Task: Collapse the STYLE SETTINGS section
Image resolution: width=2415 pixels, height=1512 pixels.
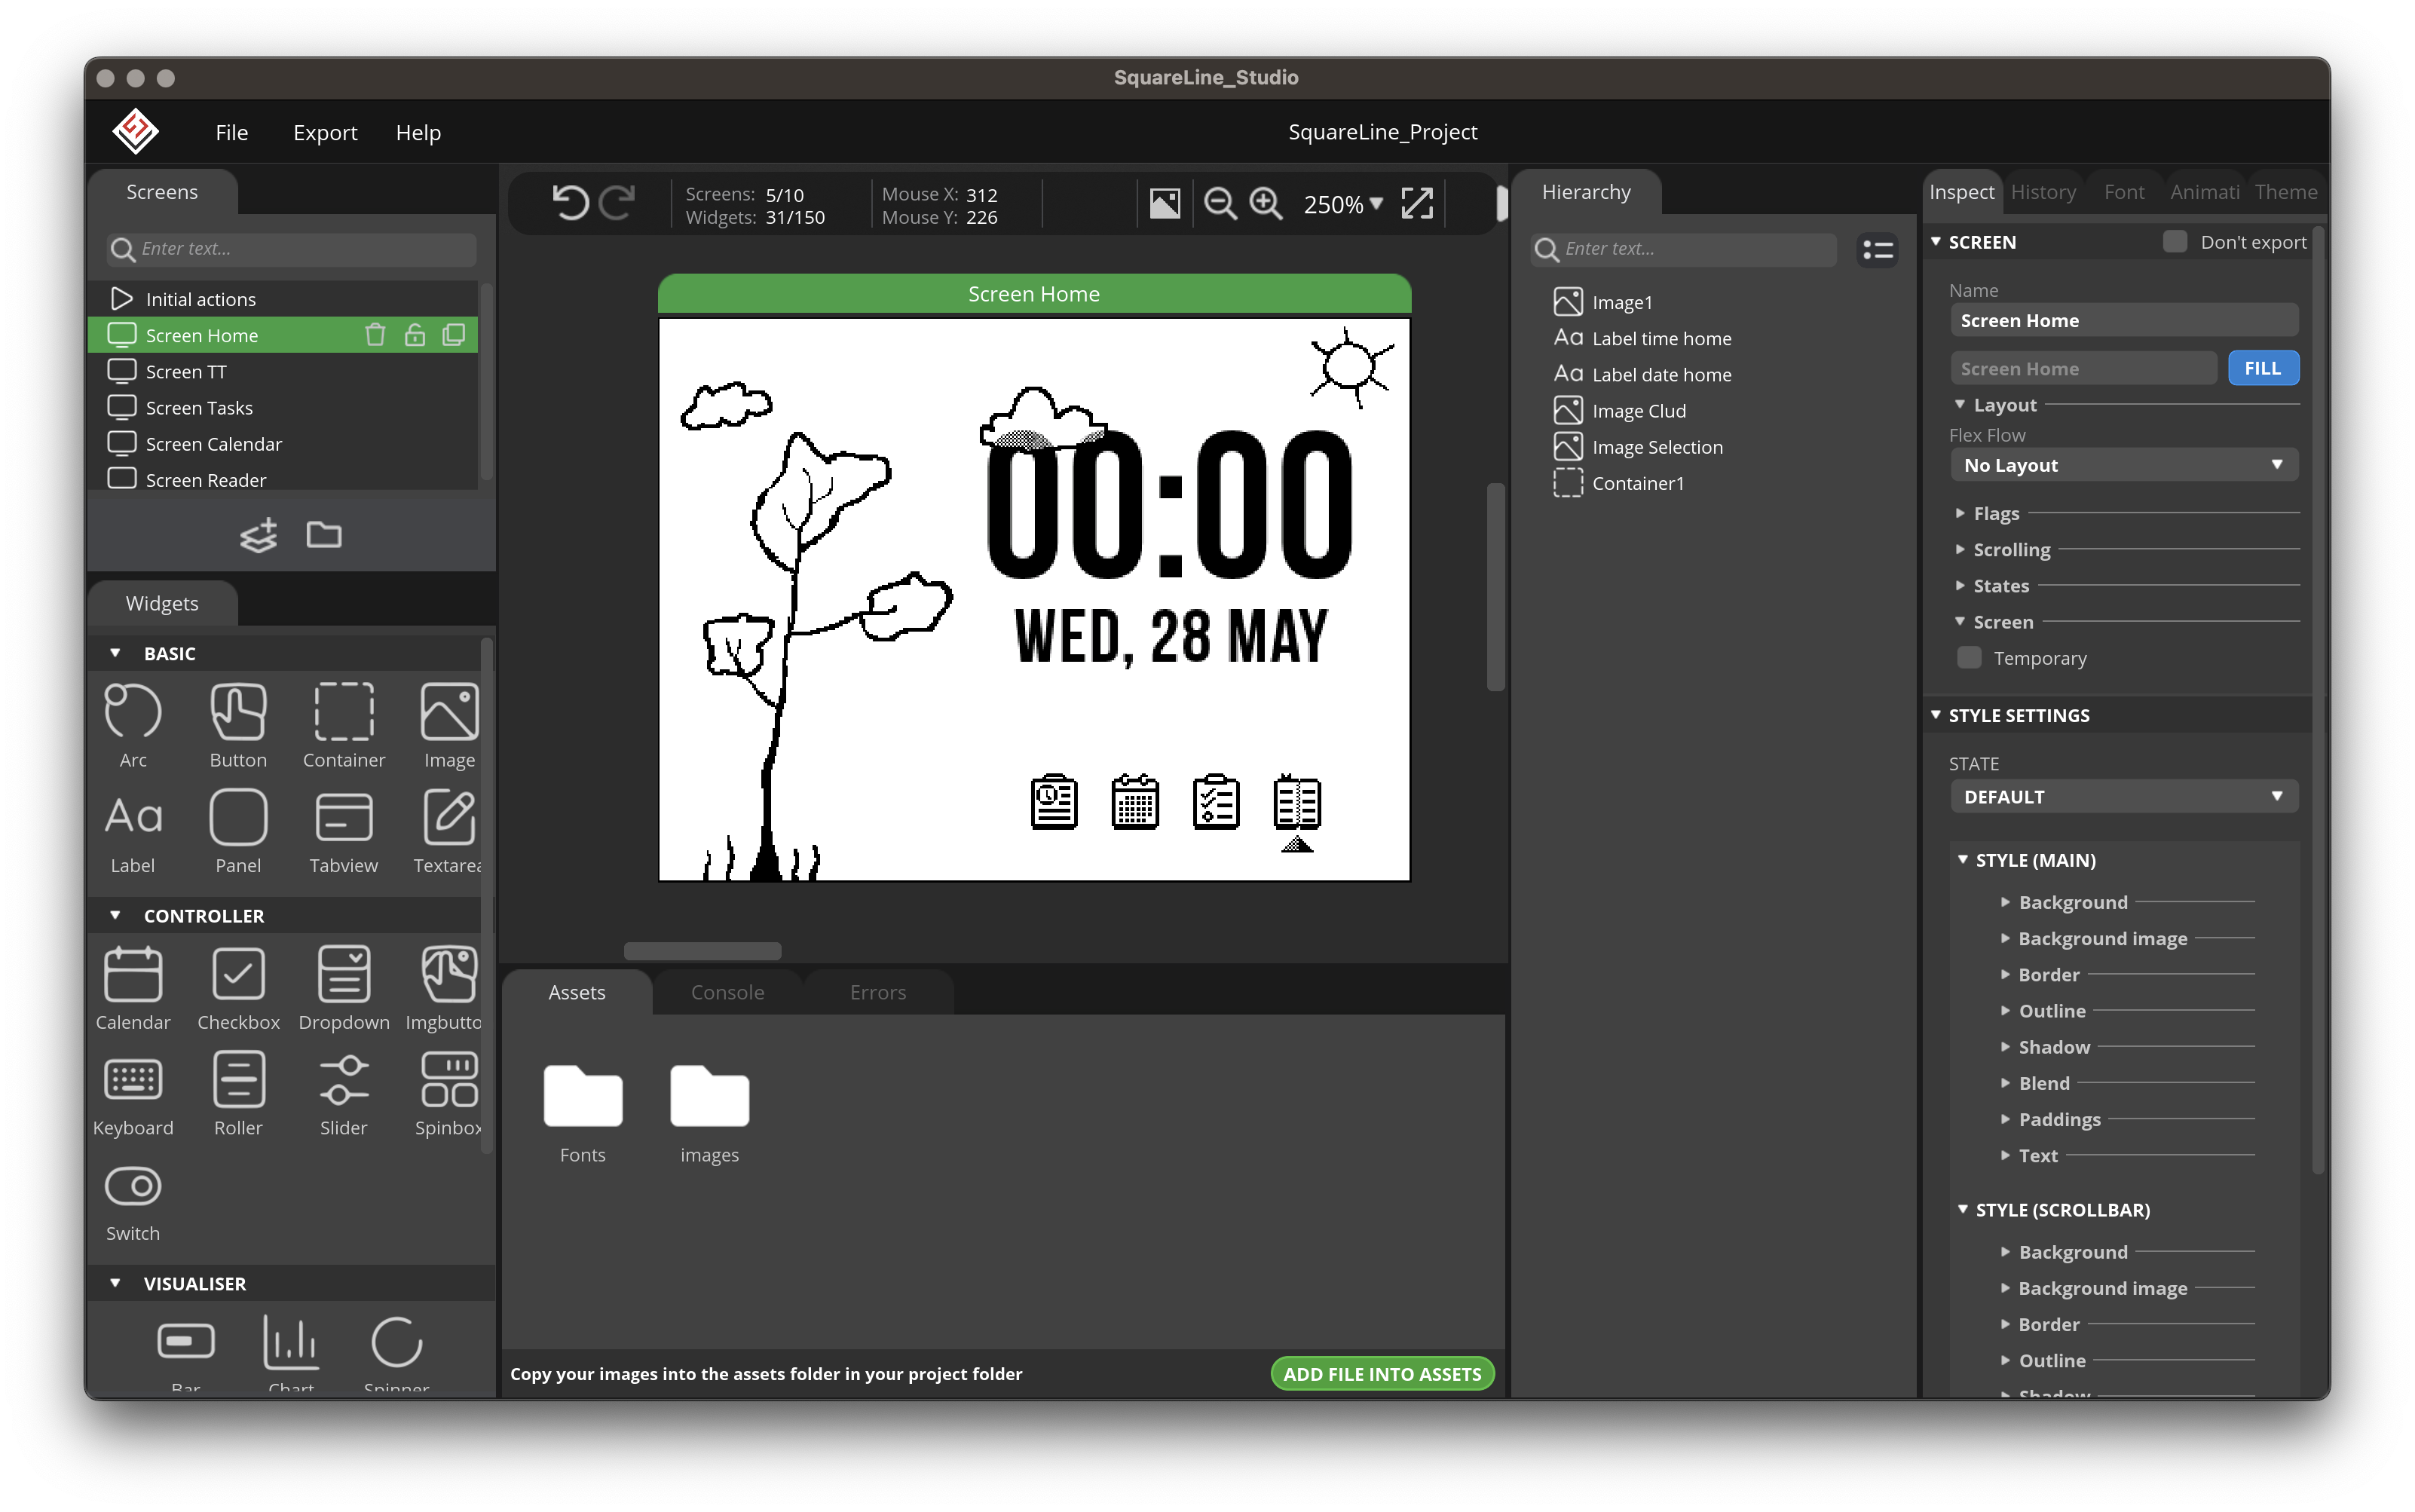Action: (x=1935, y=715)
